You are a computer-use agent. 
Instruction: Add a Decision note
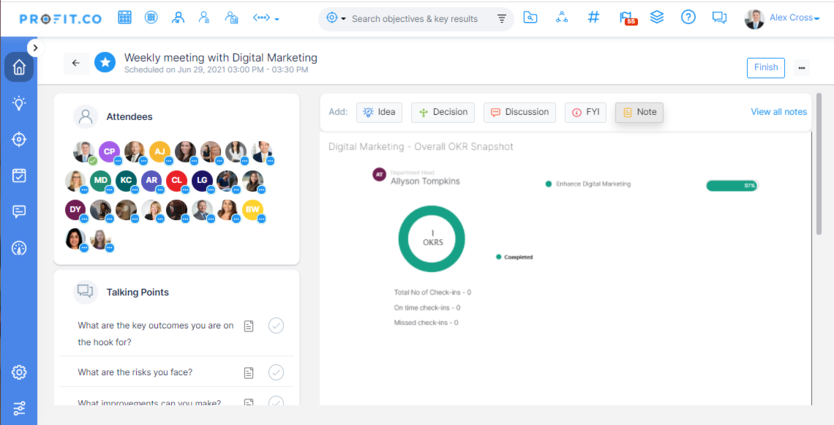pos(443,112)
